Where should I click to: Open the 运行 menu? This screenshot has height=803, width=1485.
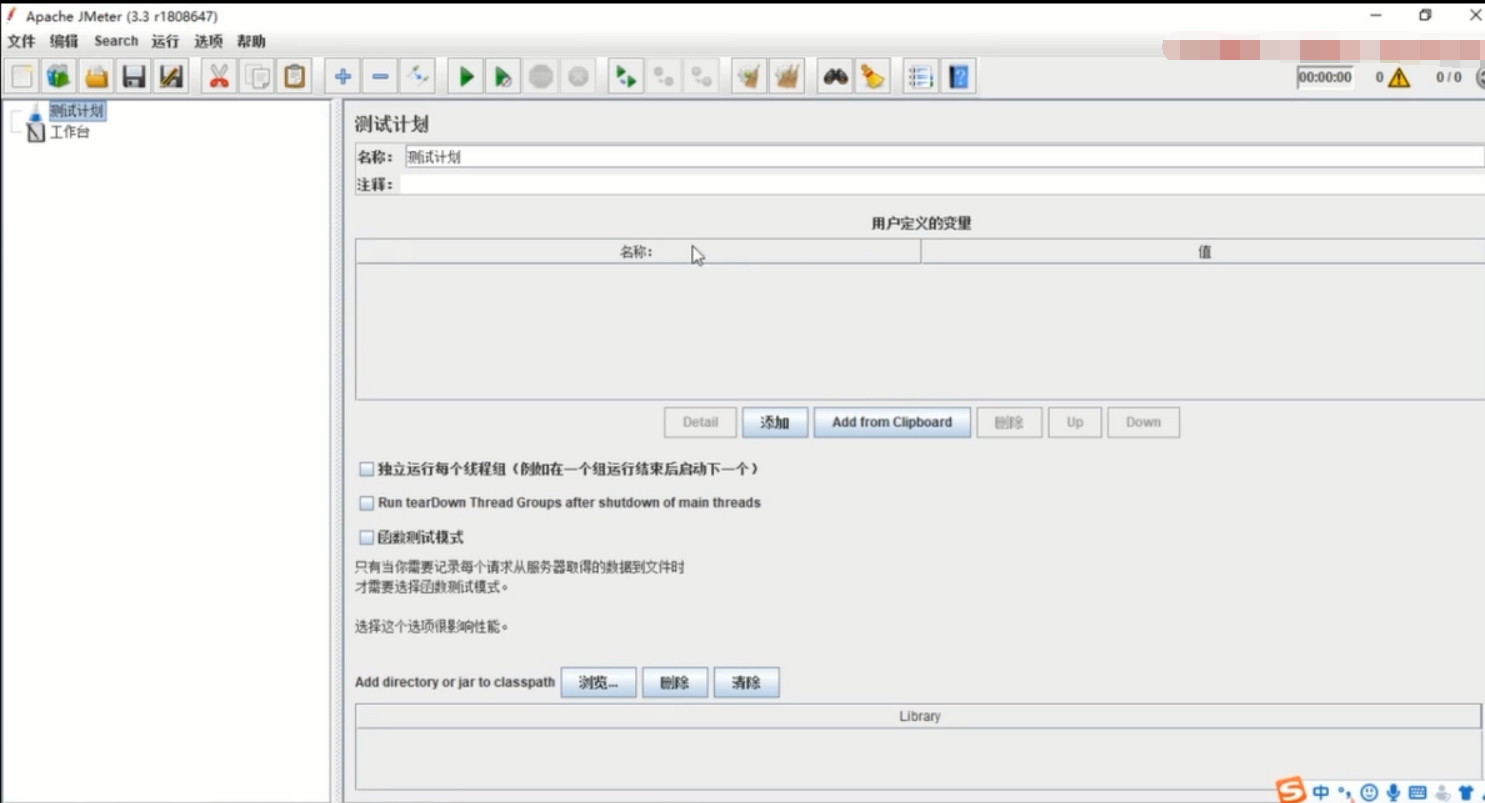pos(165,41)
